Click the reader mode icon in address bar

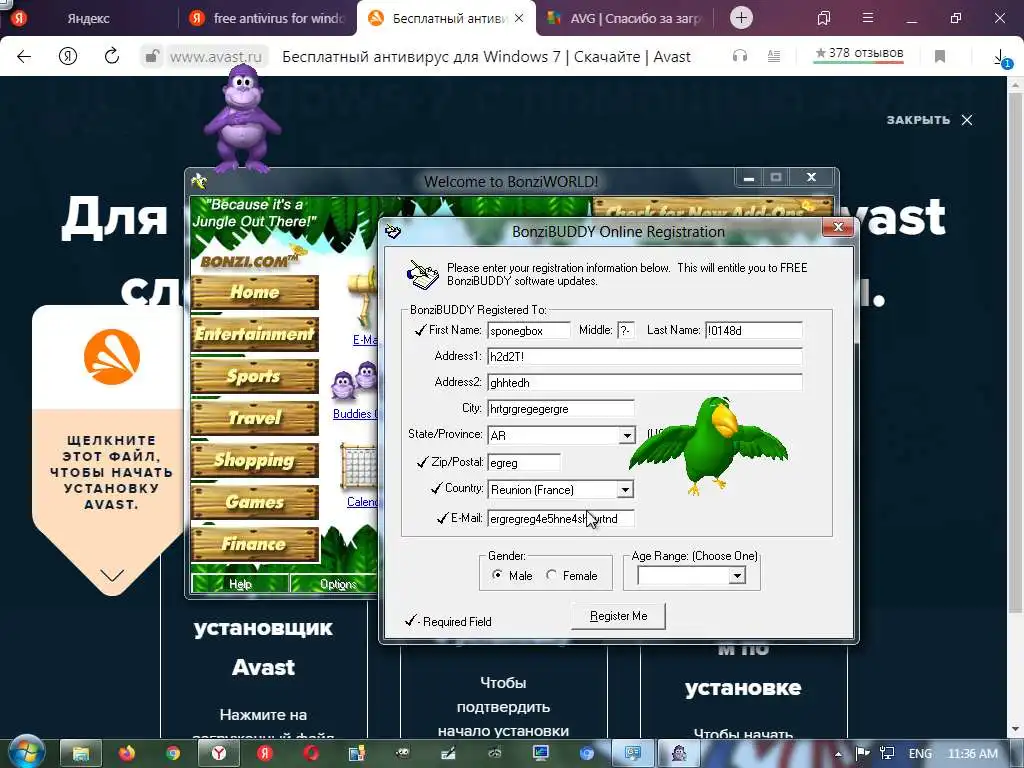point(774,57)
